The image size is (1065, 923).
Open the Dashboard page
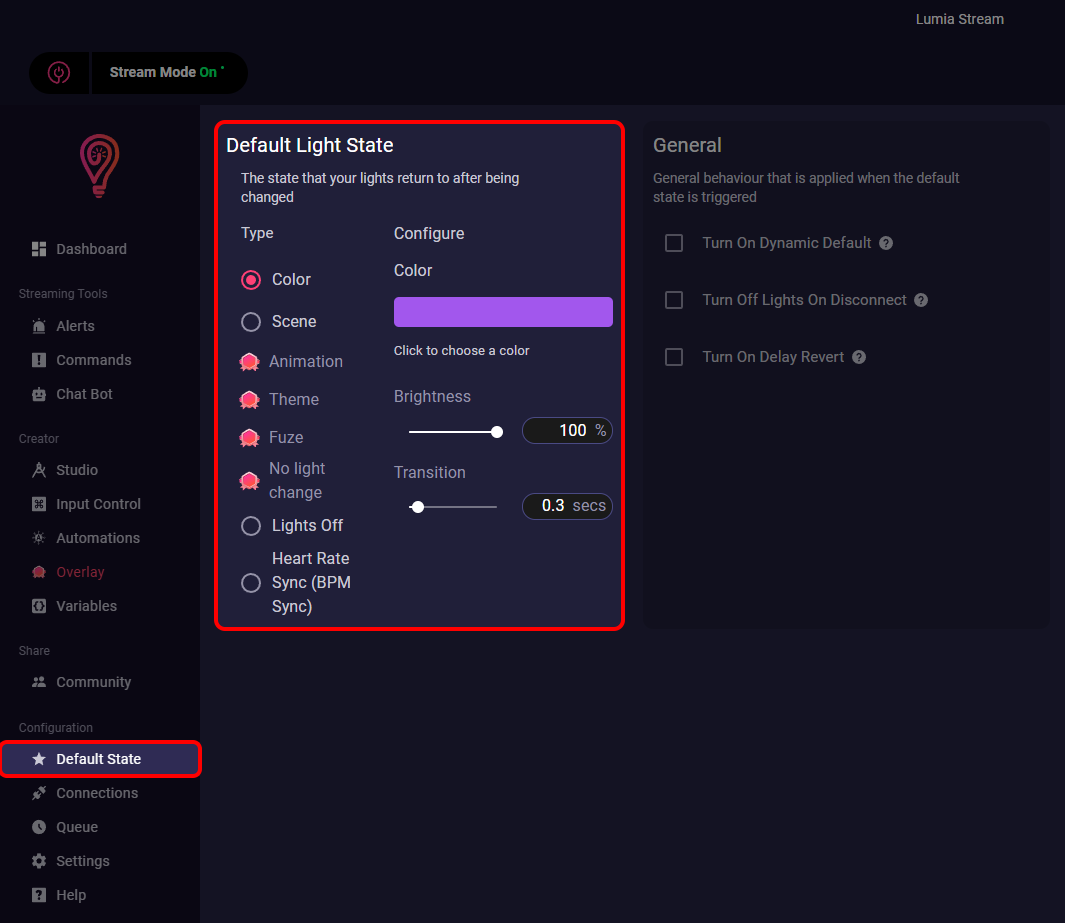tap(91, 249)
